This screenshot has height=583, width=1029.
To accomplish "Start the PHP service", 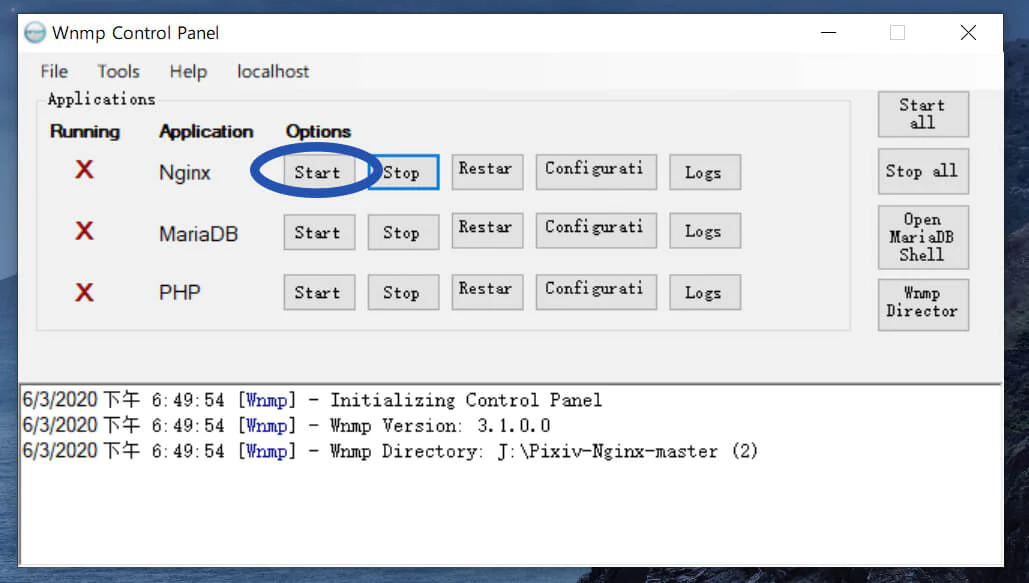I will coord(318,292).
